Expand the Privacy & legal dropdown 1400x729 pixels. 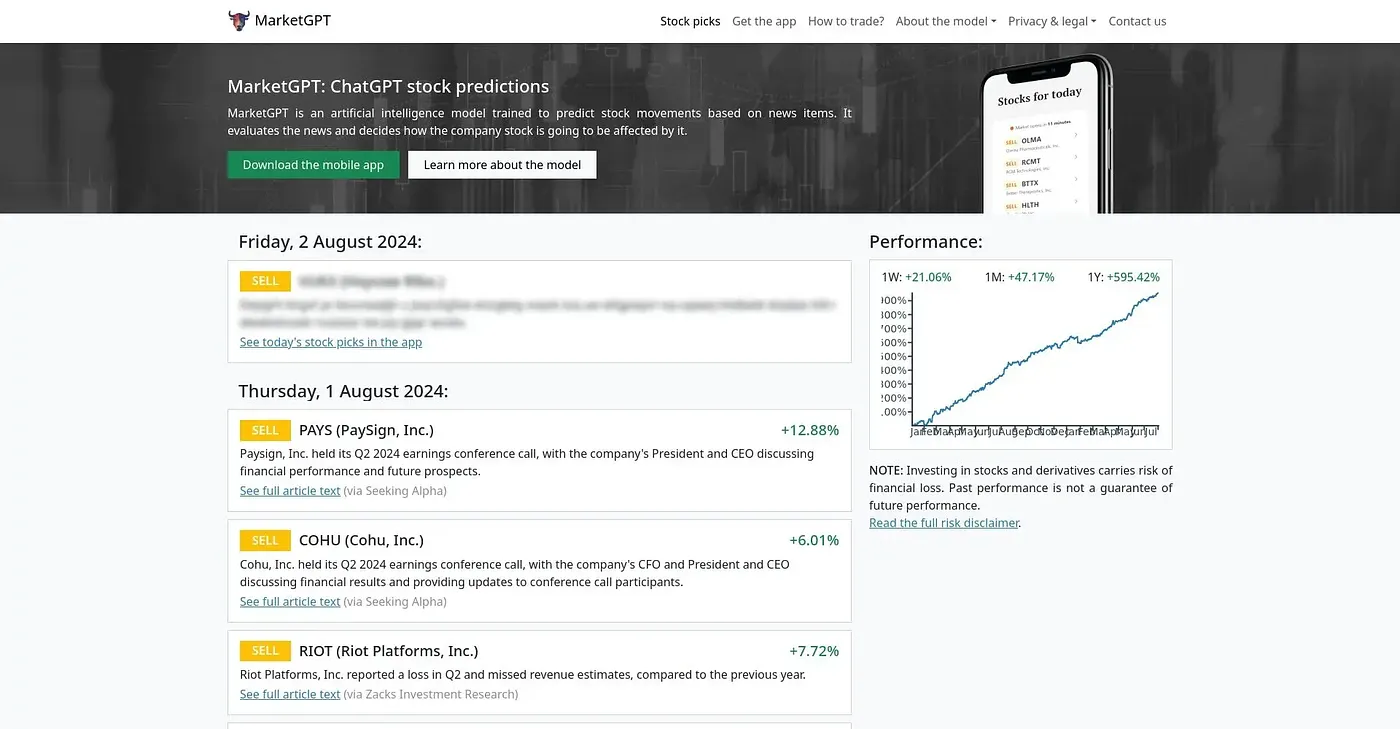[1052, 21]
